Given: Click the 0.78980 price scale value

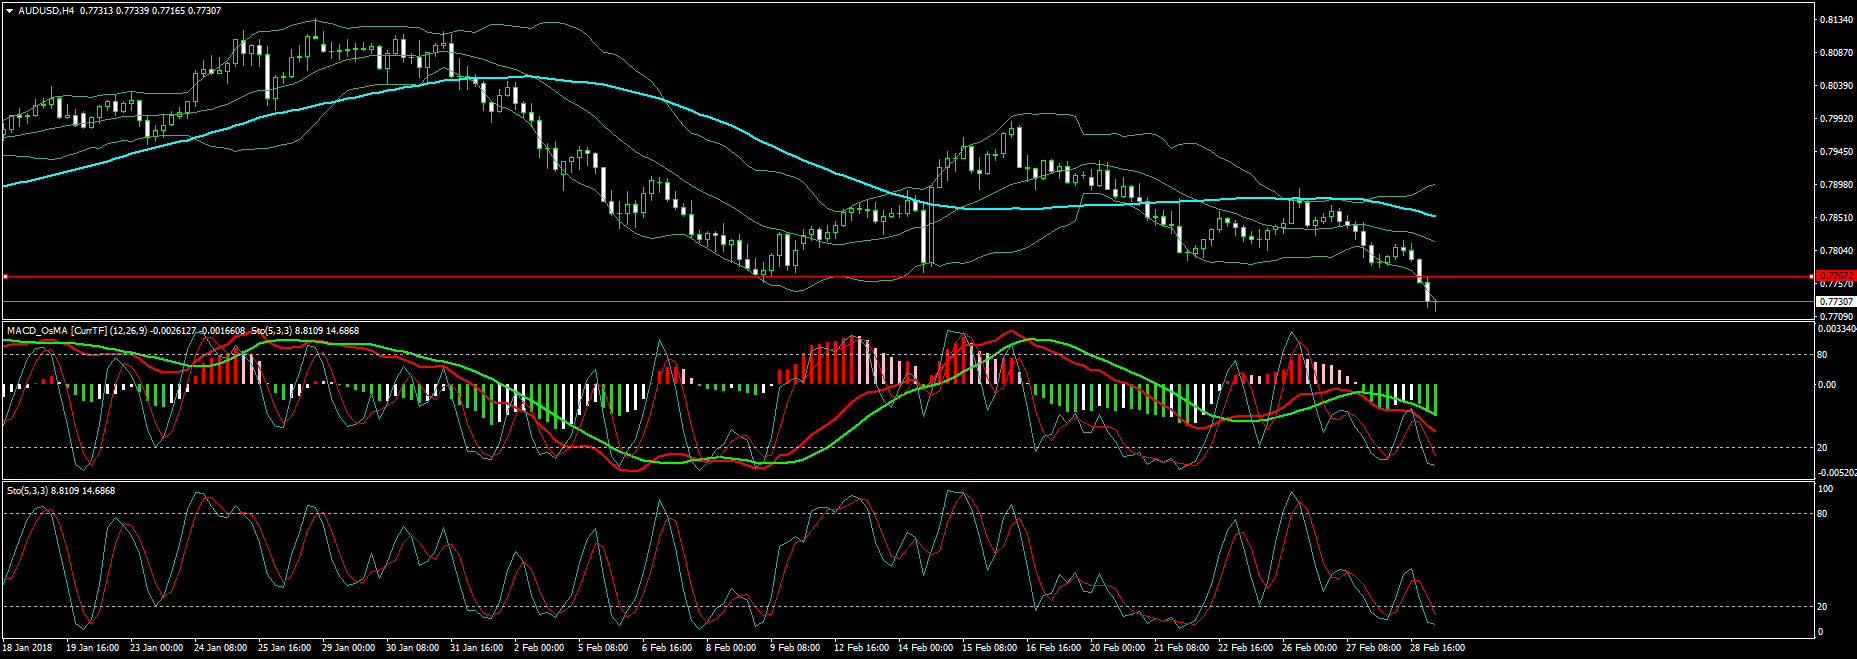Looking at the screenshot, I should pyautogui.click(x=1835, y=185).
